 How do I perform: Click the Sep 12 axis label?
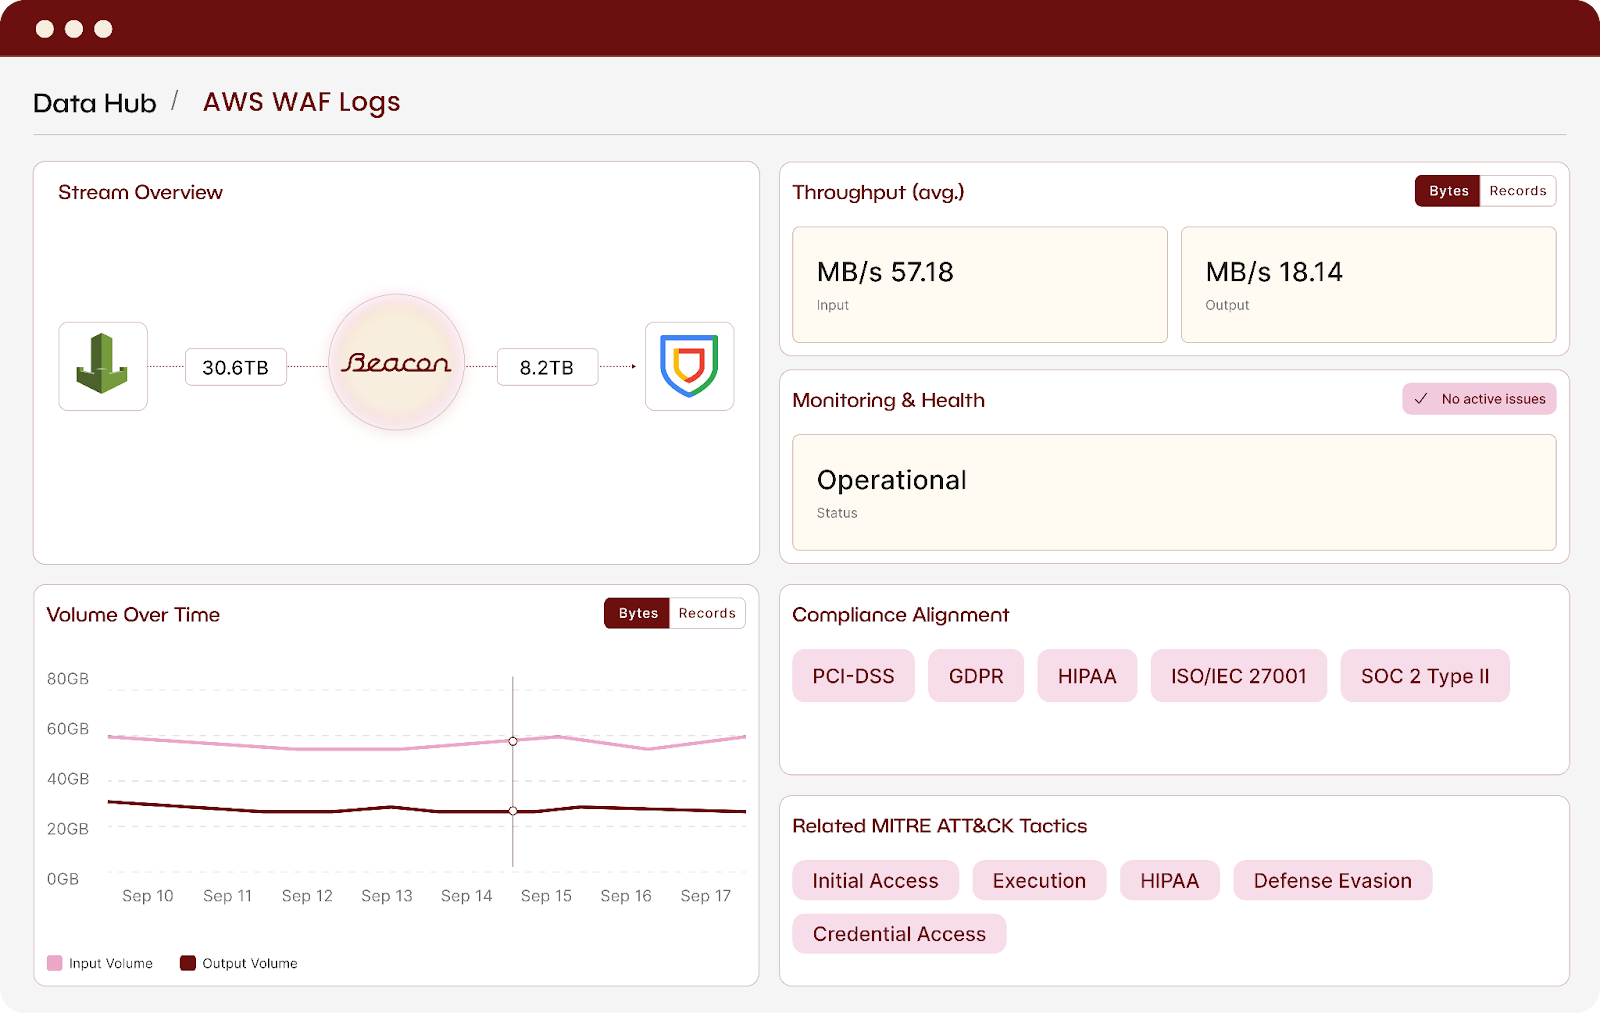pyautogui.click(x=307, y=896)
